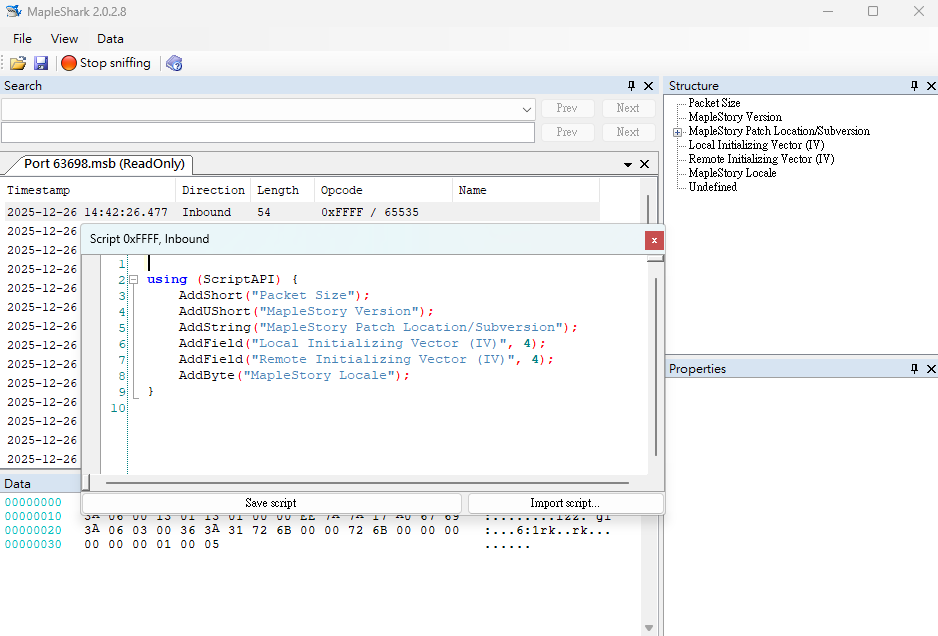Select the Packet Size structure item
Image resolution: width=938 pixels, height=636 pixels.
[x=714, y=103]
